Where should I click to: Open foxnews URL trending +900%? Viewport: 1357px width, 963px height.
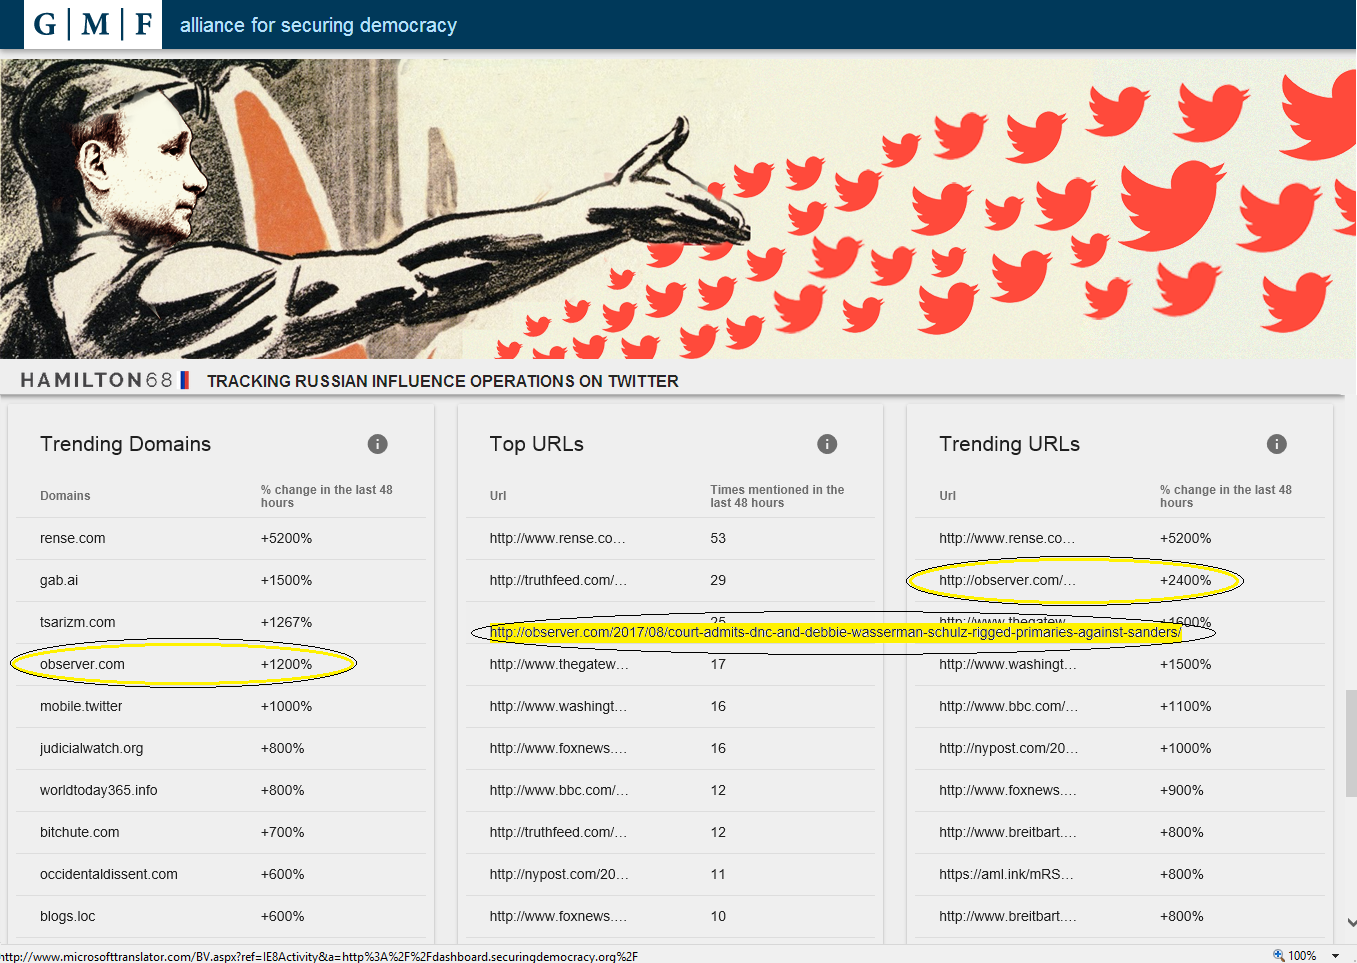pyautogui.click(x=1008, y=790)
